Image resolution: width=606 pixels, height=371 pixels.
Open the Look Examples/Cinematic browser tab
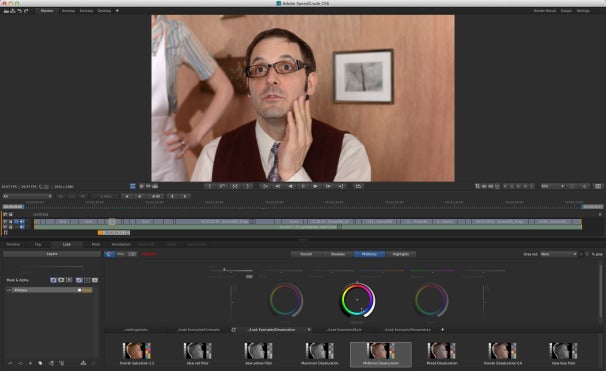tap(199, 330)
